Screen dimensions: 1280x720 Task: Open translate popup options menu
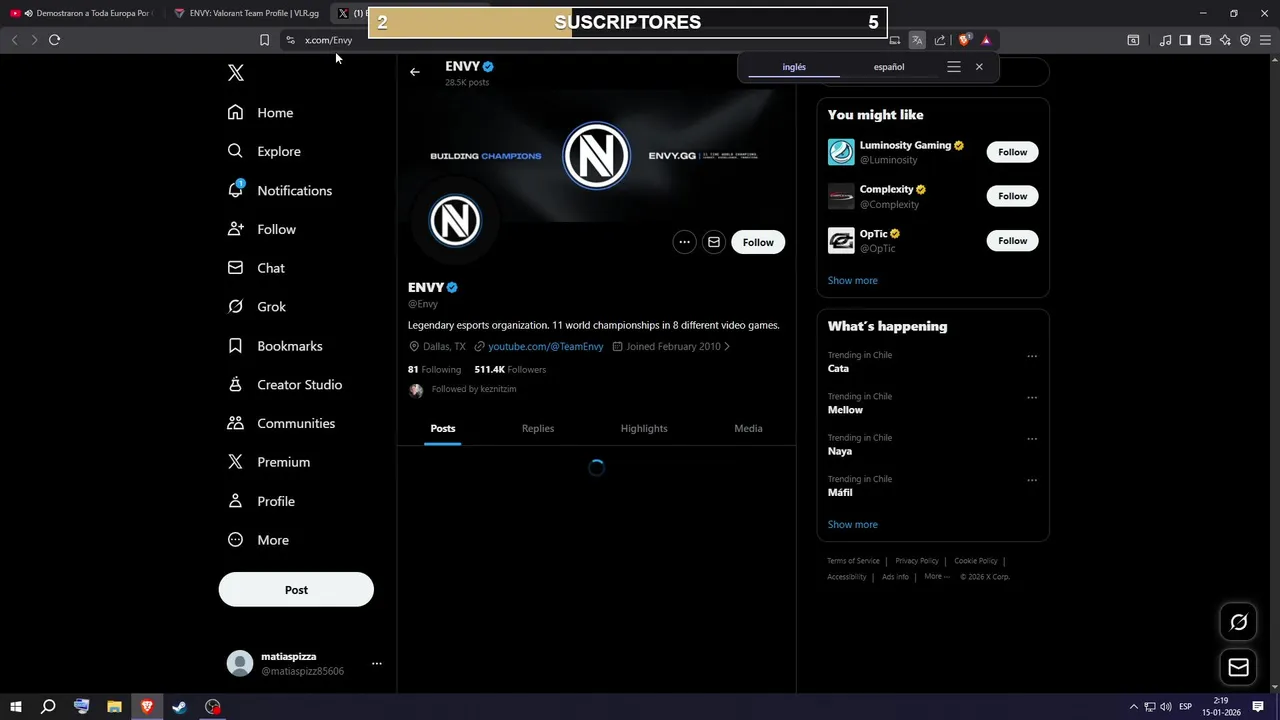pos(954,67)
